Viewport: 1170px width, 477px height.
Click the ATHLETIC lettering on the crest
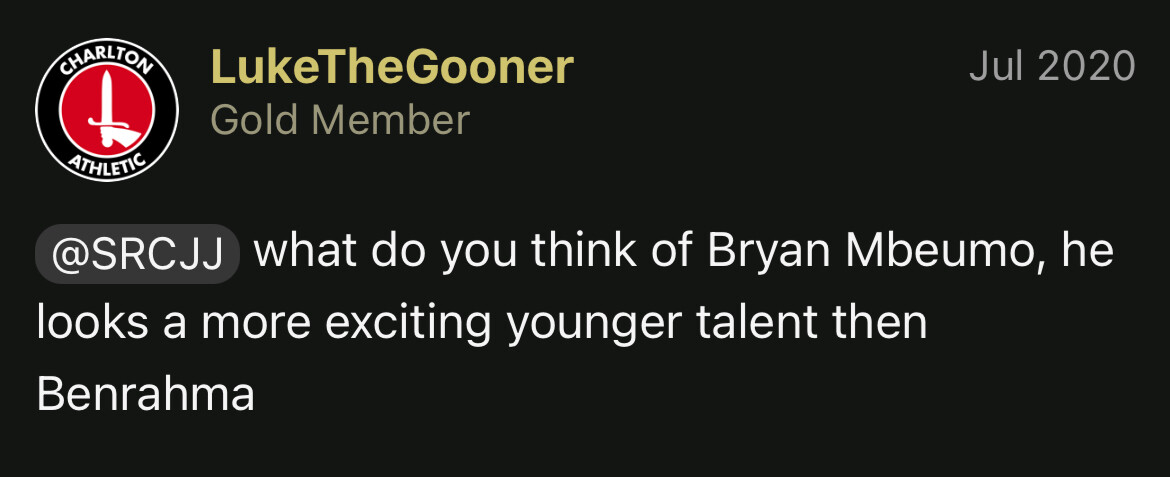[x=107, y=162]
